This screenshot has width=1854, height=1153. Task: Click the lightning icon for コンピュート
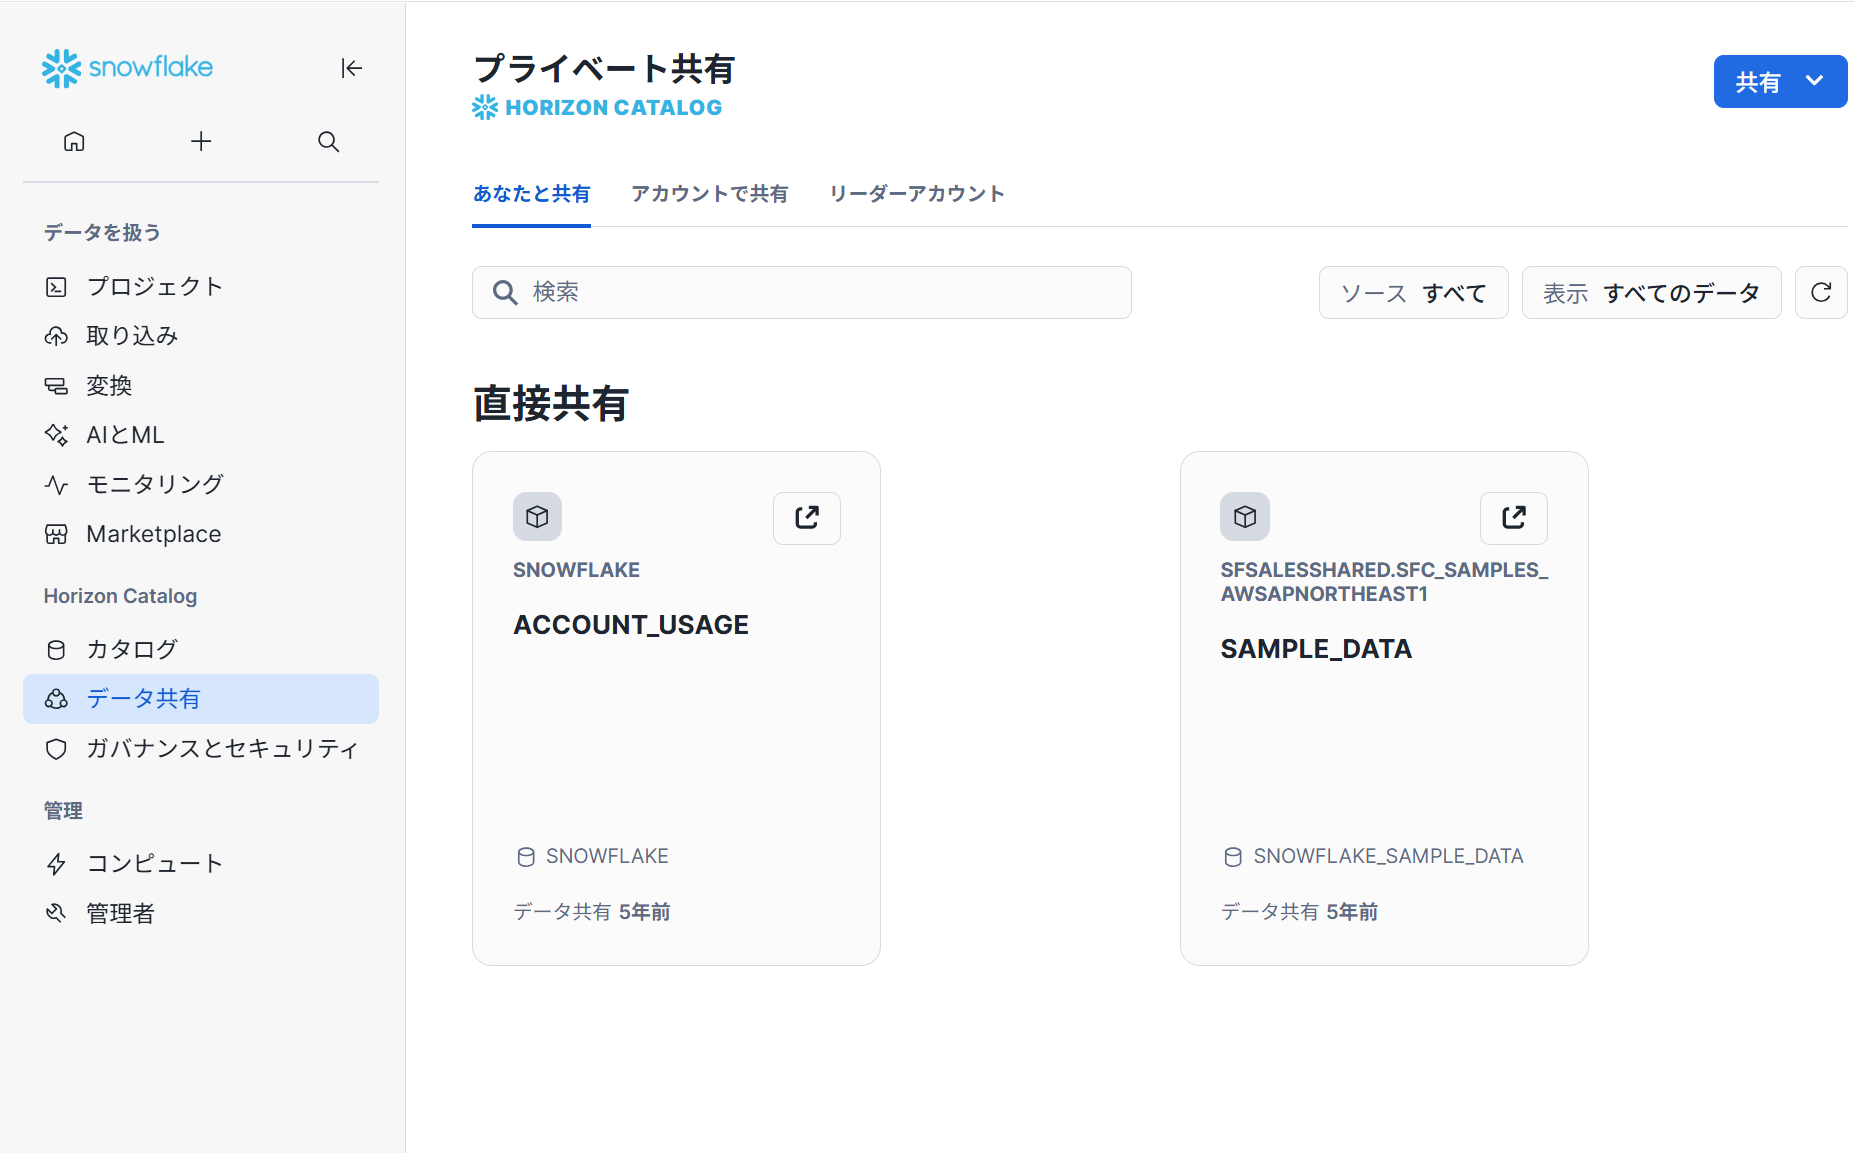56,864
